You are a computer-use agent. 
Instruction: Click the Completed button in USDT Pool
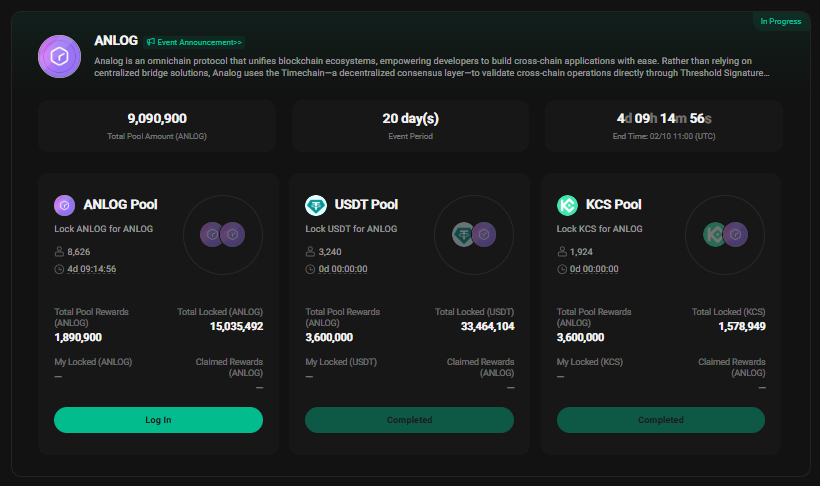(x=409, y=420)
